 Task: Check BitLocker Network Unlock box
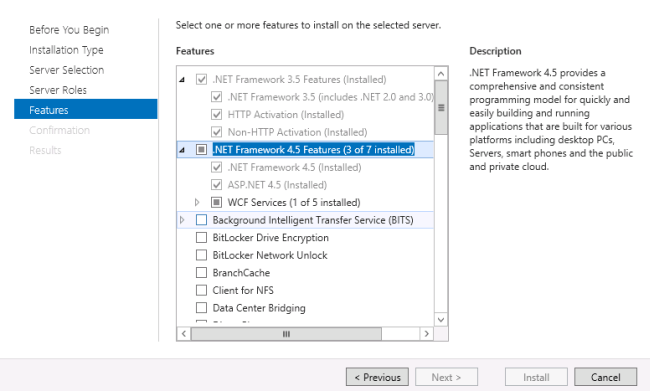click(x=201, y=255)
